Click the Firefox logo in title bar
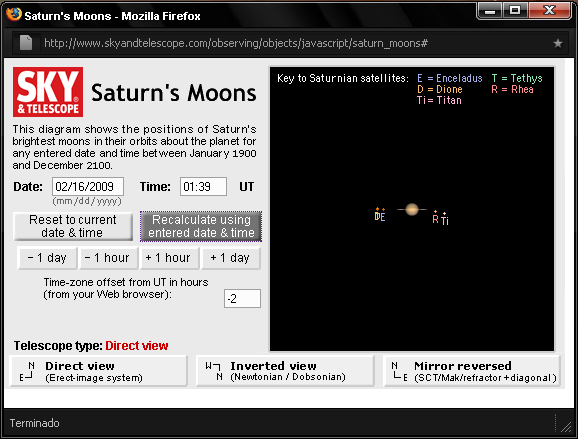The image size is (578, 439). (14, 15)
